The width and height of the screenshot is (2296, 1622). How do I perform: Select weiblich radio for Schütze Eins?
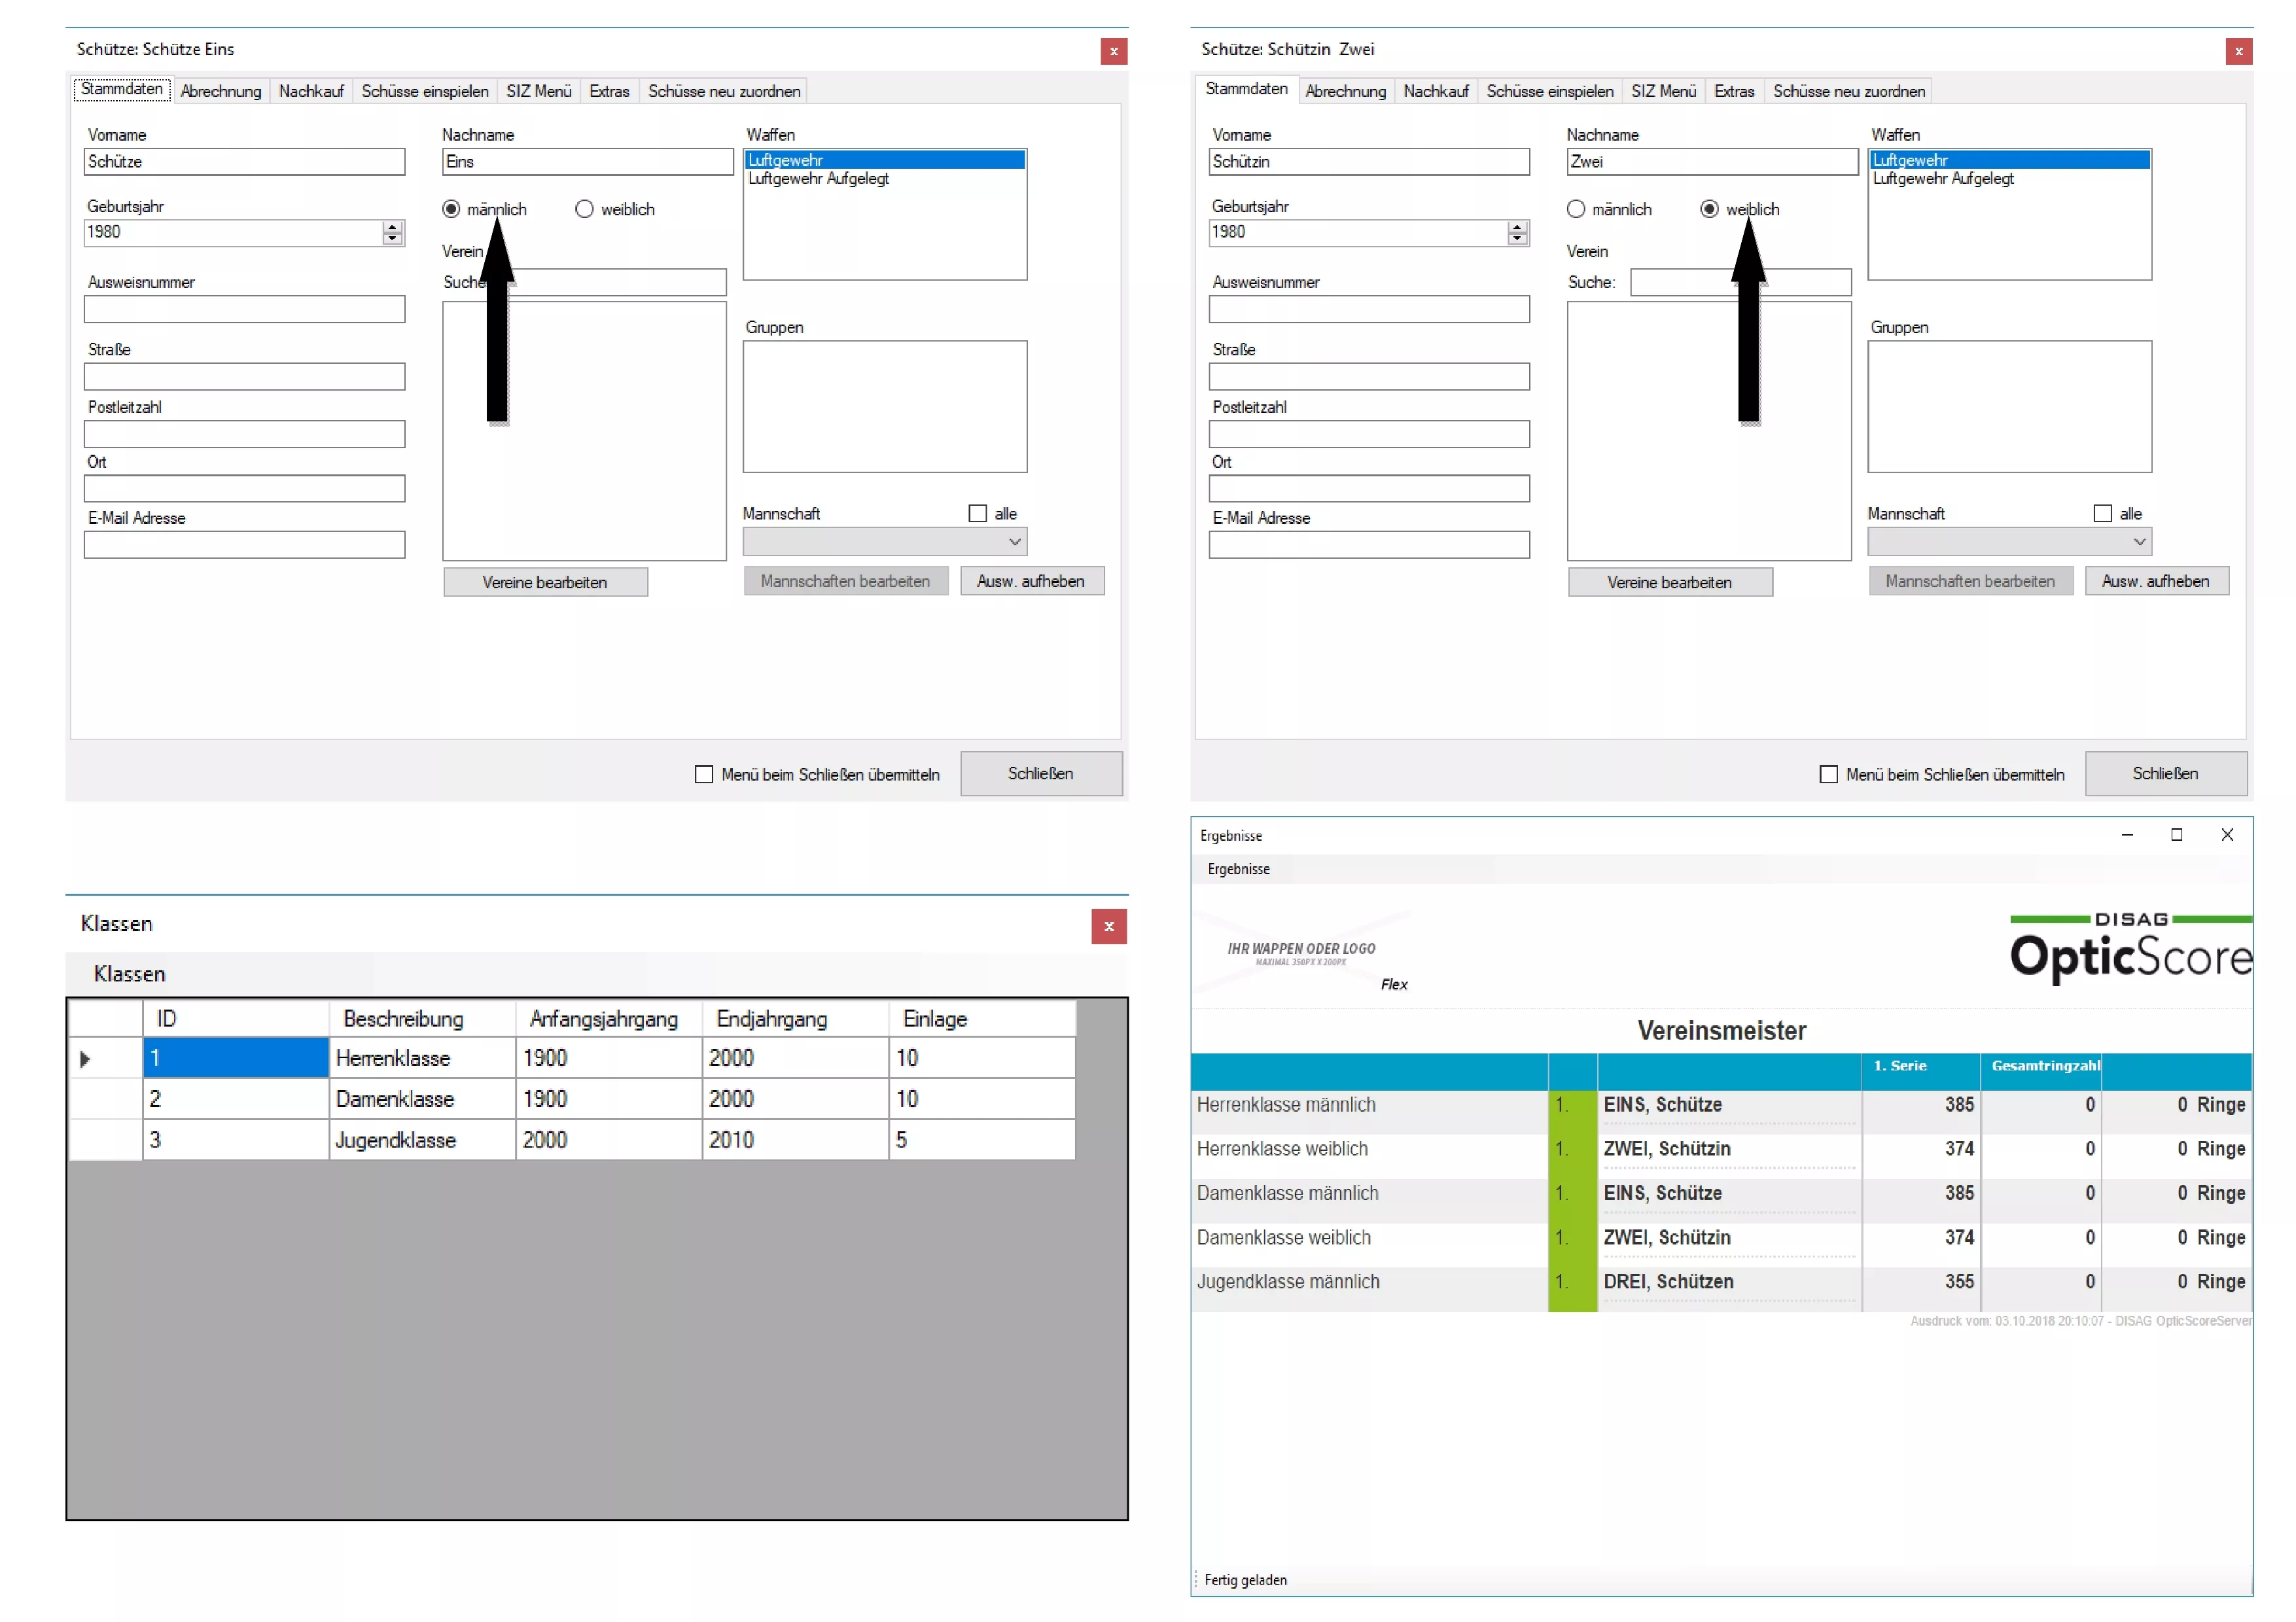[x=584, y=209]
